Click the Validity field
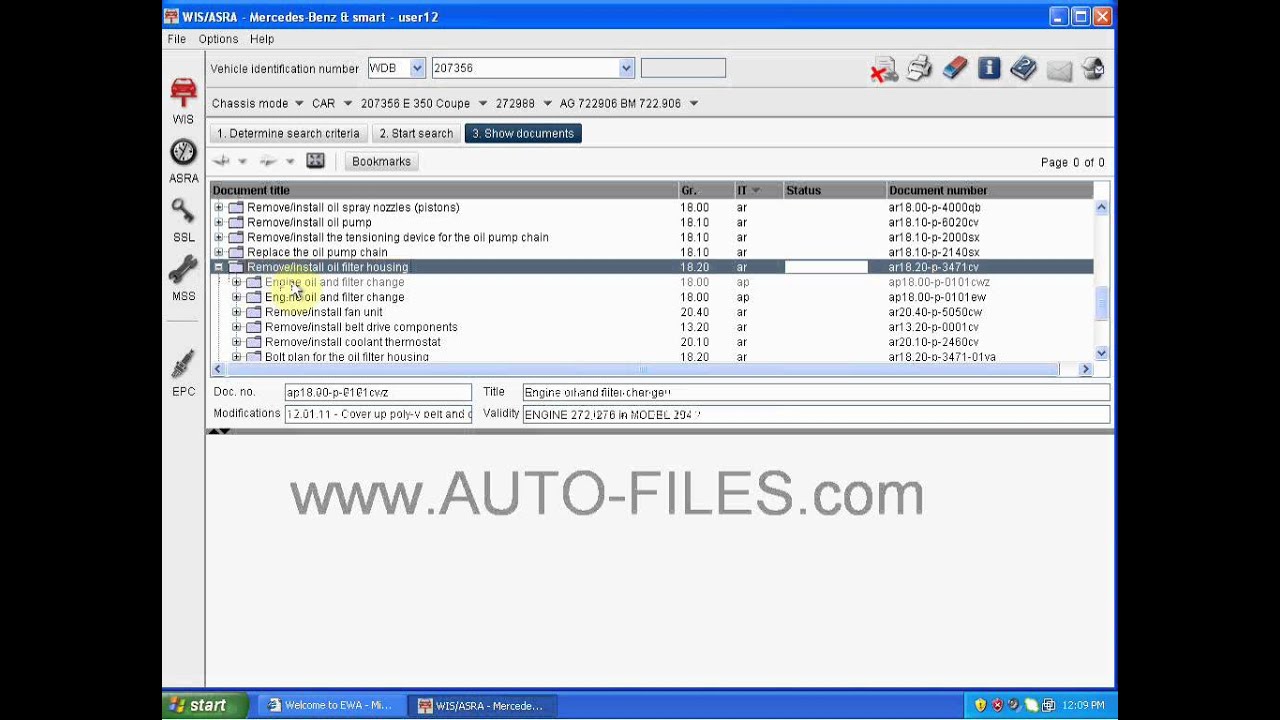 click(x=816, y=414)
